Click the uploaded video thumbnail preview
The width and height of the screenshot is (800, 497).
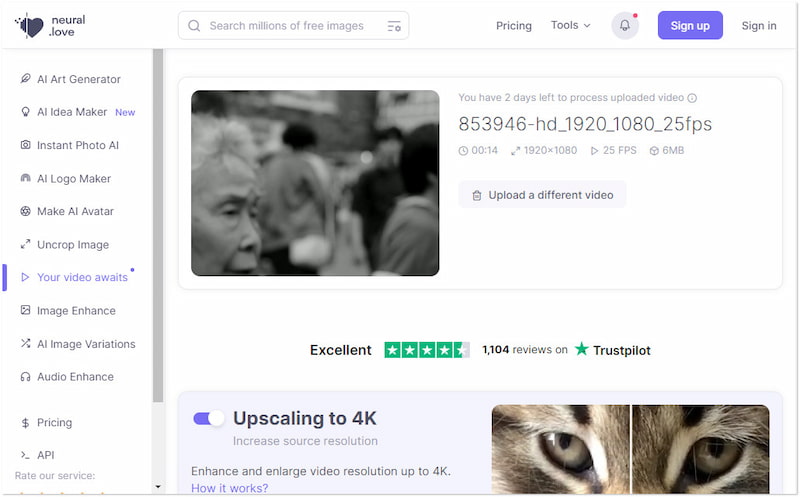315,183
